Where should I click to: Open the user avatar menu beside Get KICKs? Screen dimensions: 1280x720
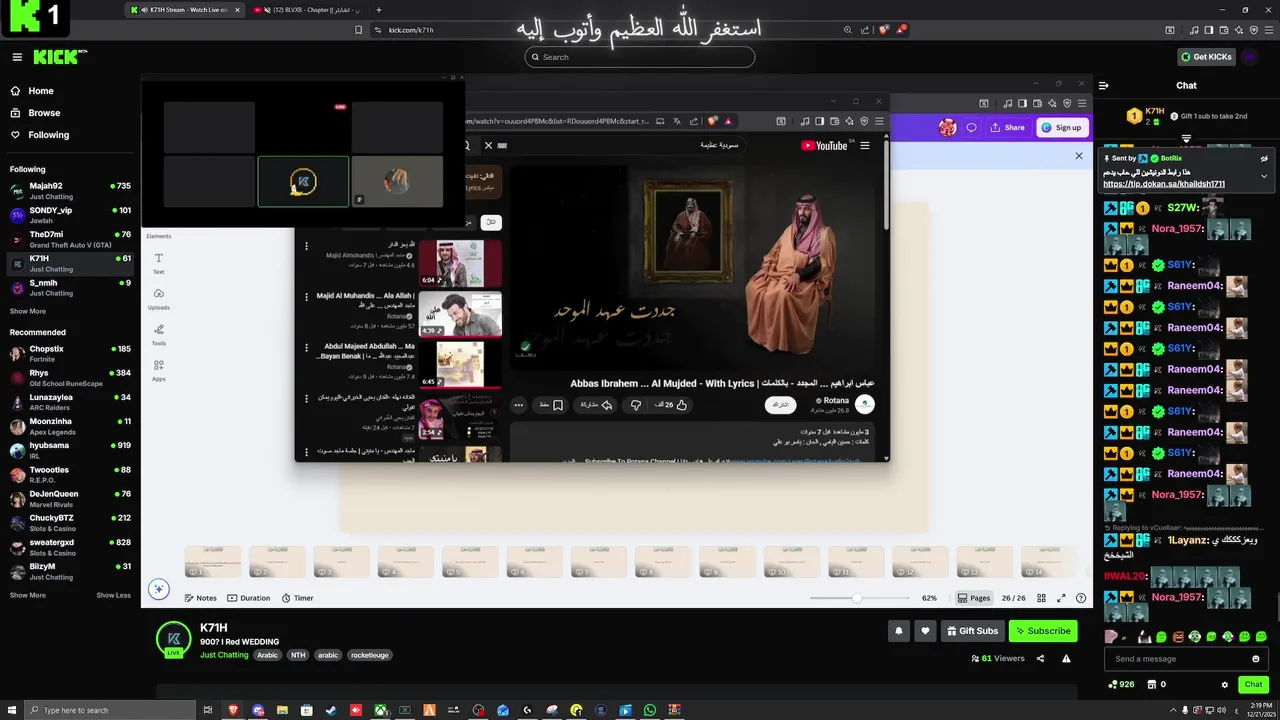click(1250, 57)
